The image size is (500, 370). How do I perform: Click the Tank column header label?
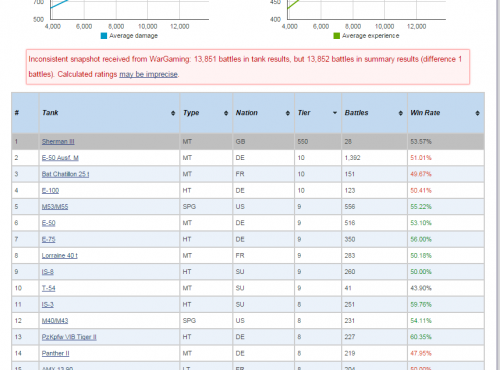[x=50, y=113]
